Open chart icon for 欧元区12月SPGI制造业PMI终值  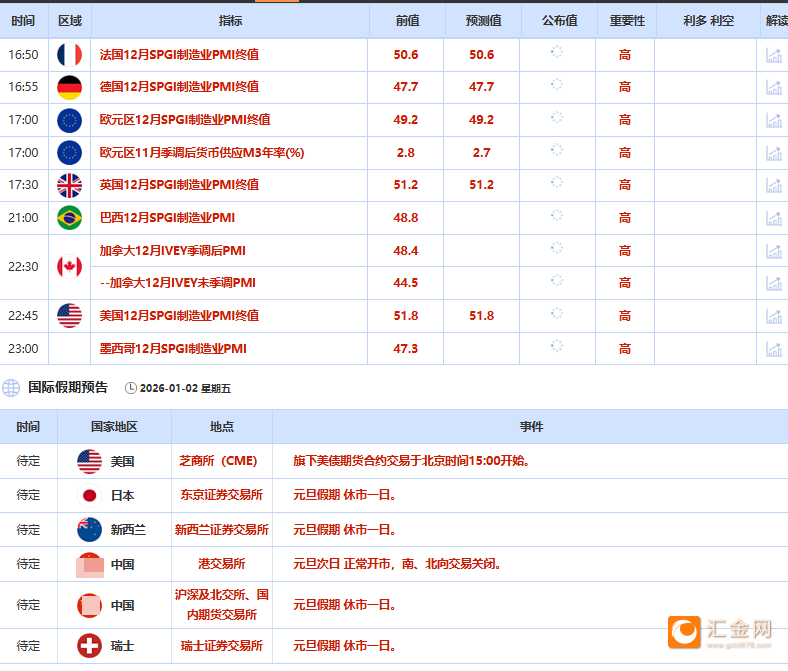pos(773,120)
